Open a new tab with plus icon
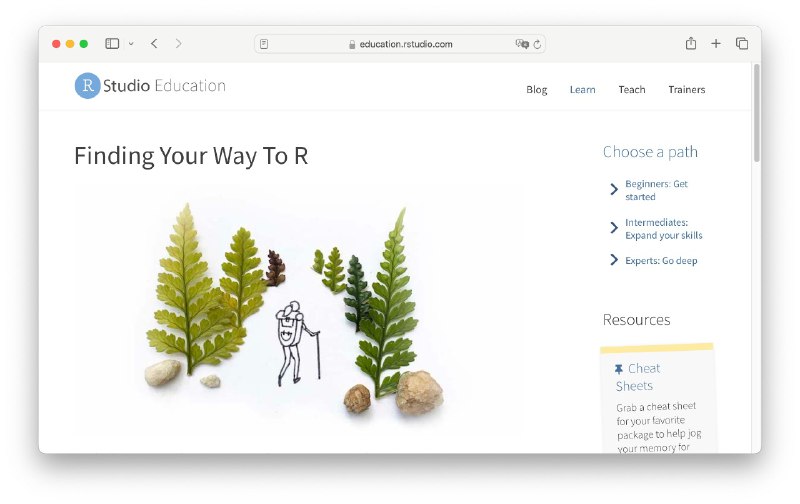800x504 pixels. click(716, 44)
